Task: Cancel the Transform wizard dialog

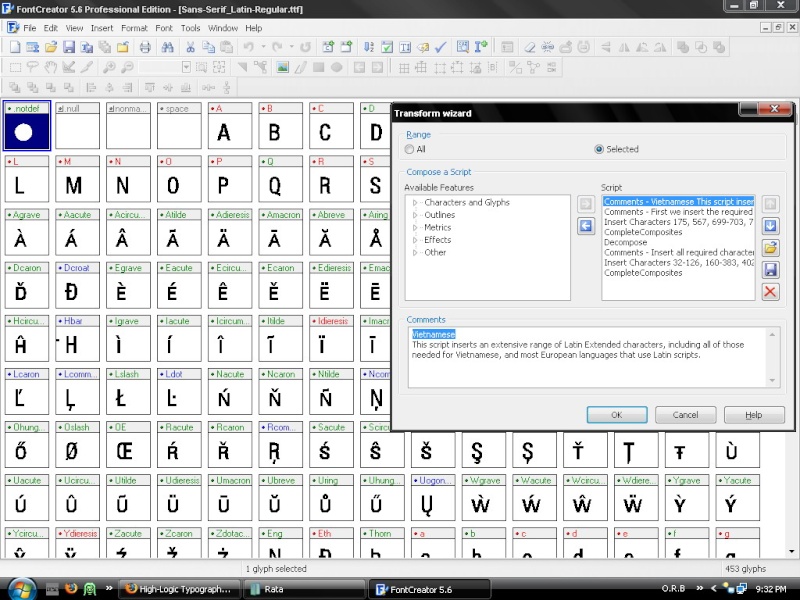Action: (685, 415)
